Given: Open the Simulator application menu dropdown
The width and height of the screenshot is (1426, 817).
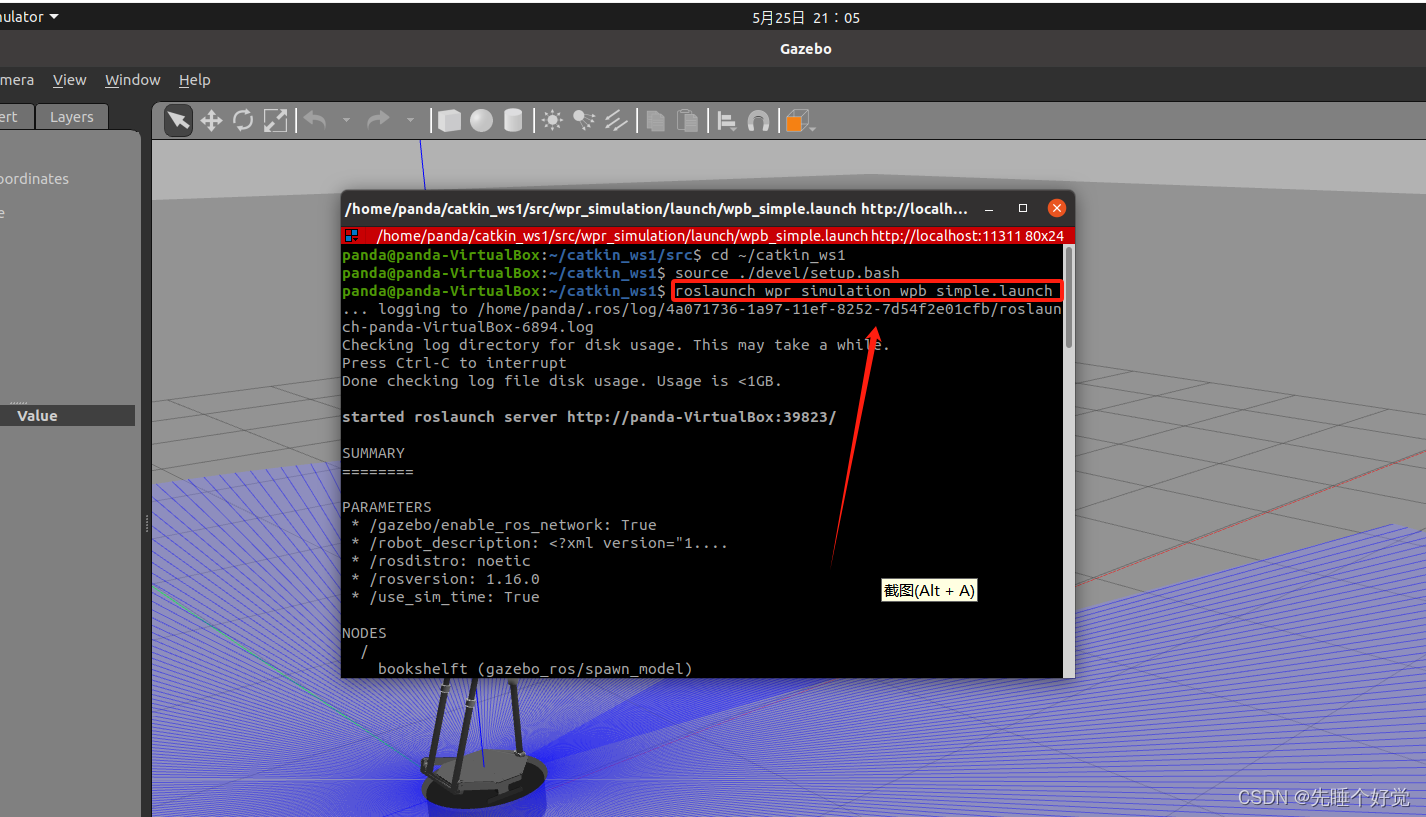Looking at the screenshot, I should [28, 17].
